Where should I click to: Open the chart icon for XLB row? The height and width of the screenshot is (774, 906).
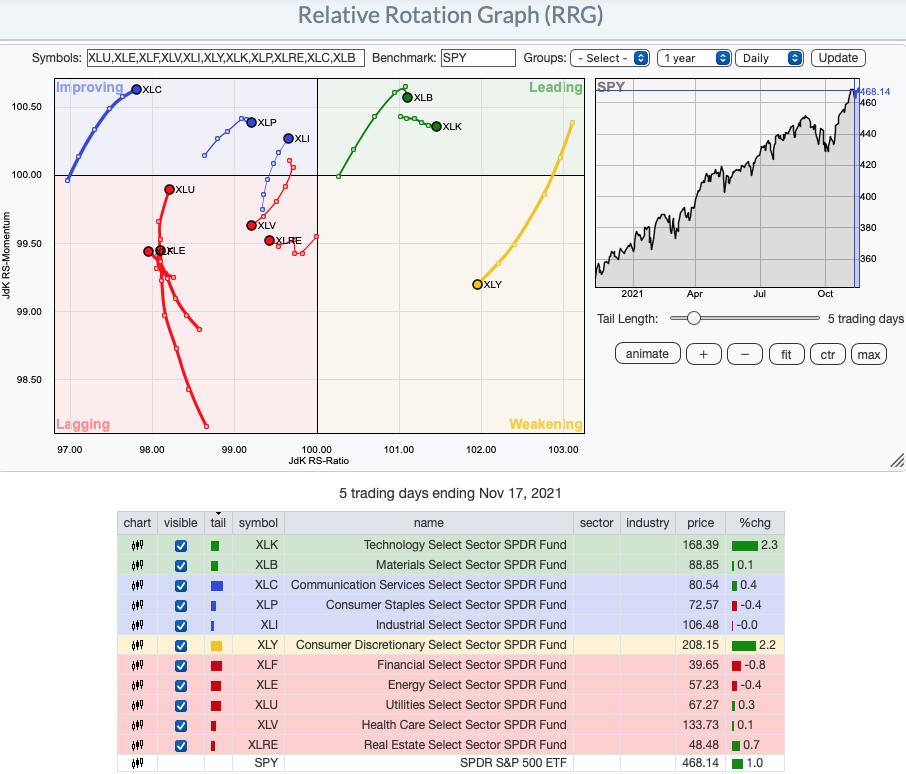pos(137,565)
